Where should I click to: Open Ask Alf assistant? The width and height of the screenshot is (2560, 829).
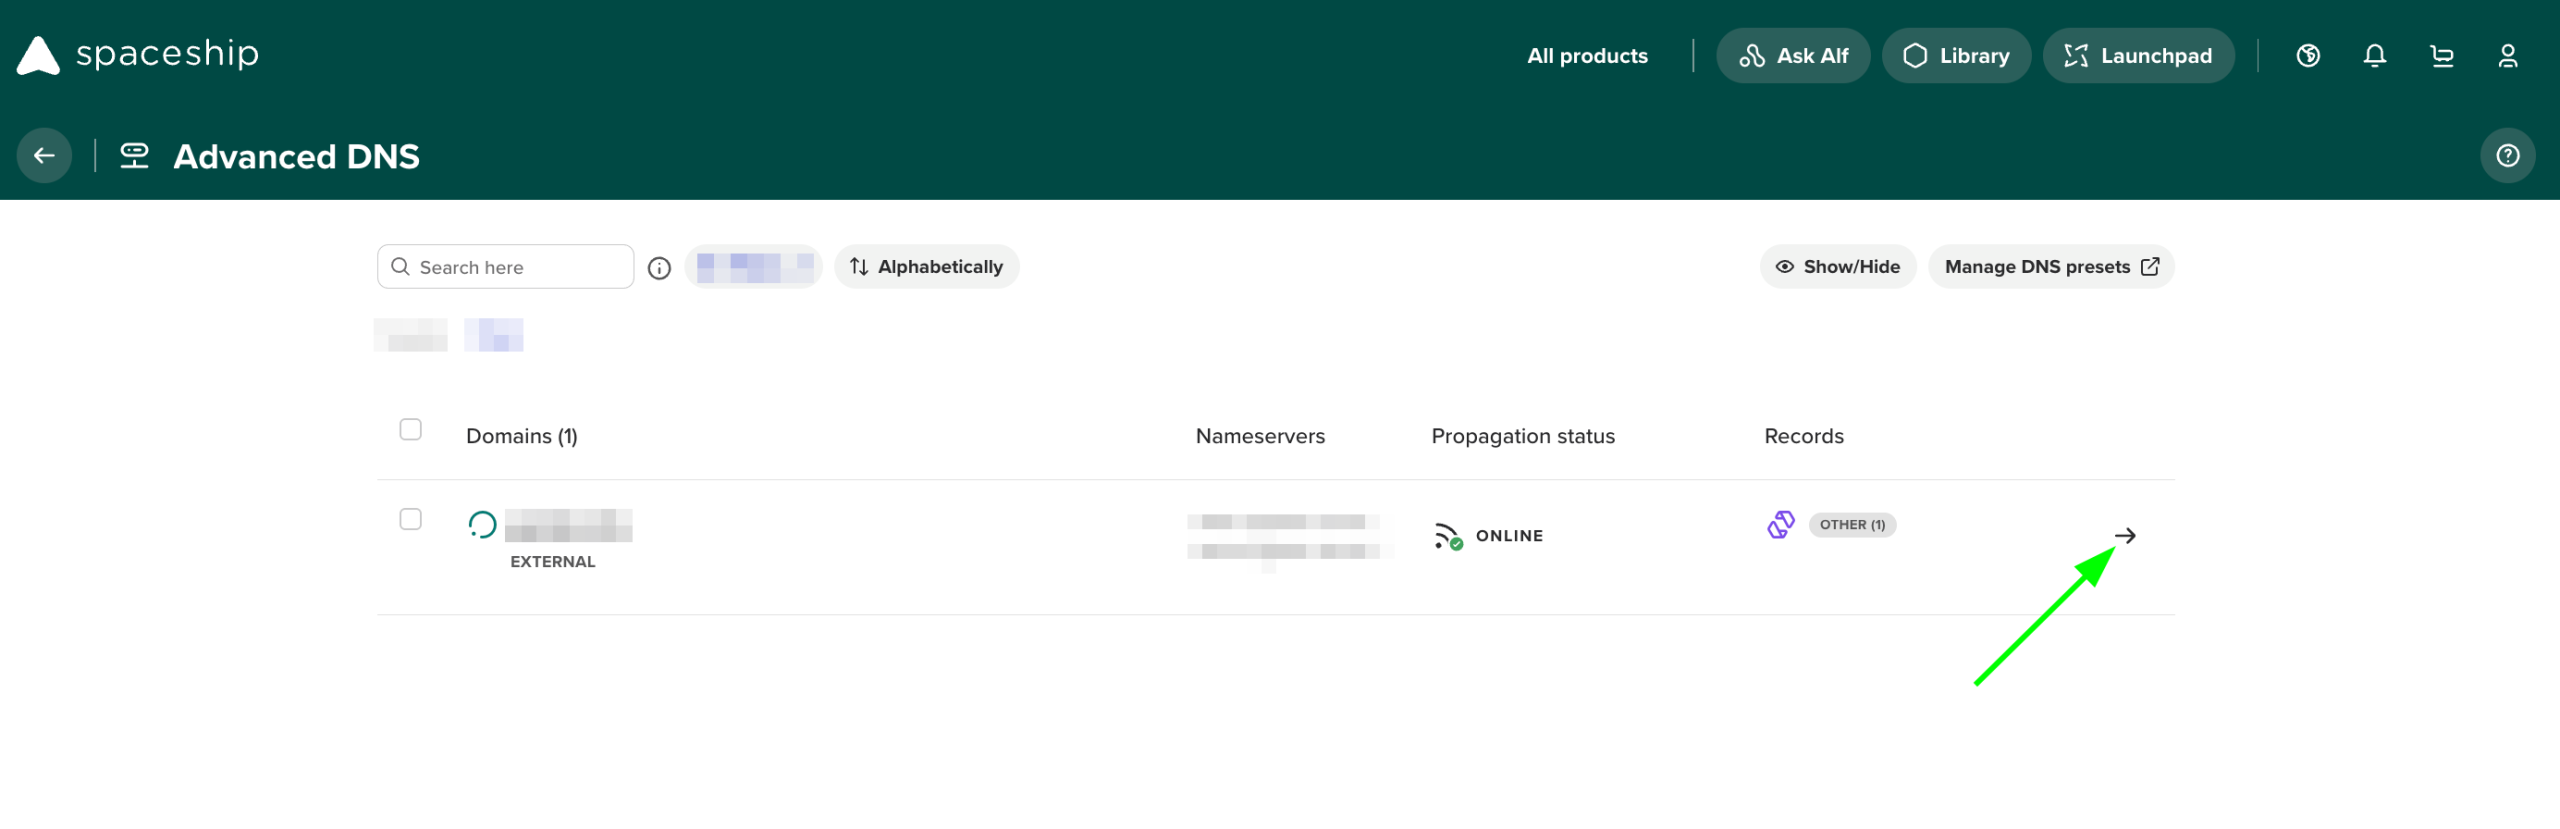click(1793, 56)
